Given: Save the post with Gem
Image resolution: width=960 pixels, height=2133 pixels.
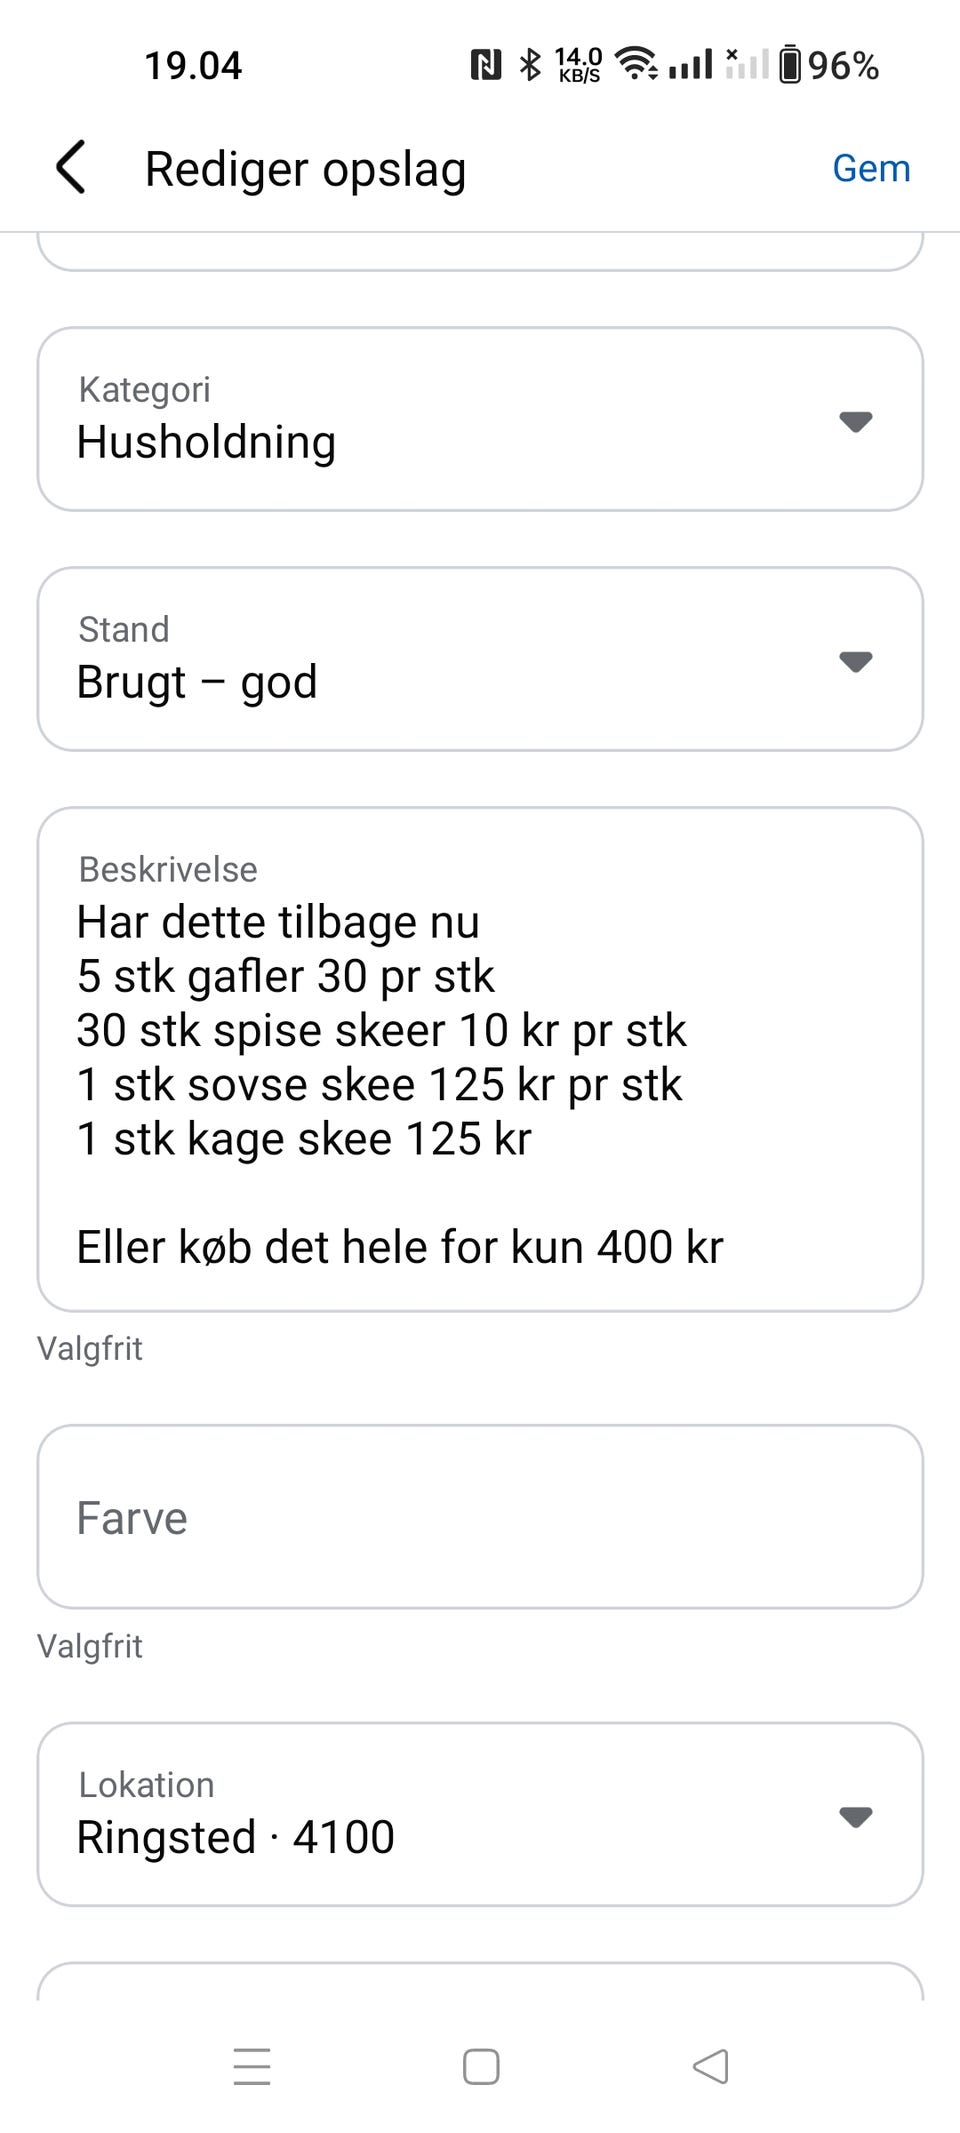Looking at the screenshot, I should click(871, 168).
